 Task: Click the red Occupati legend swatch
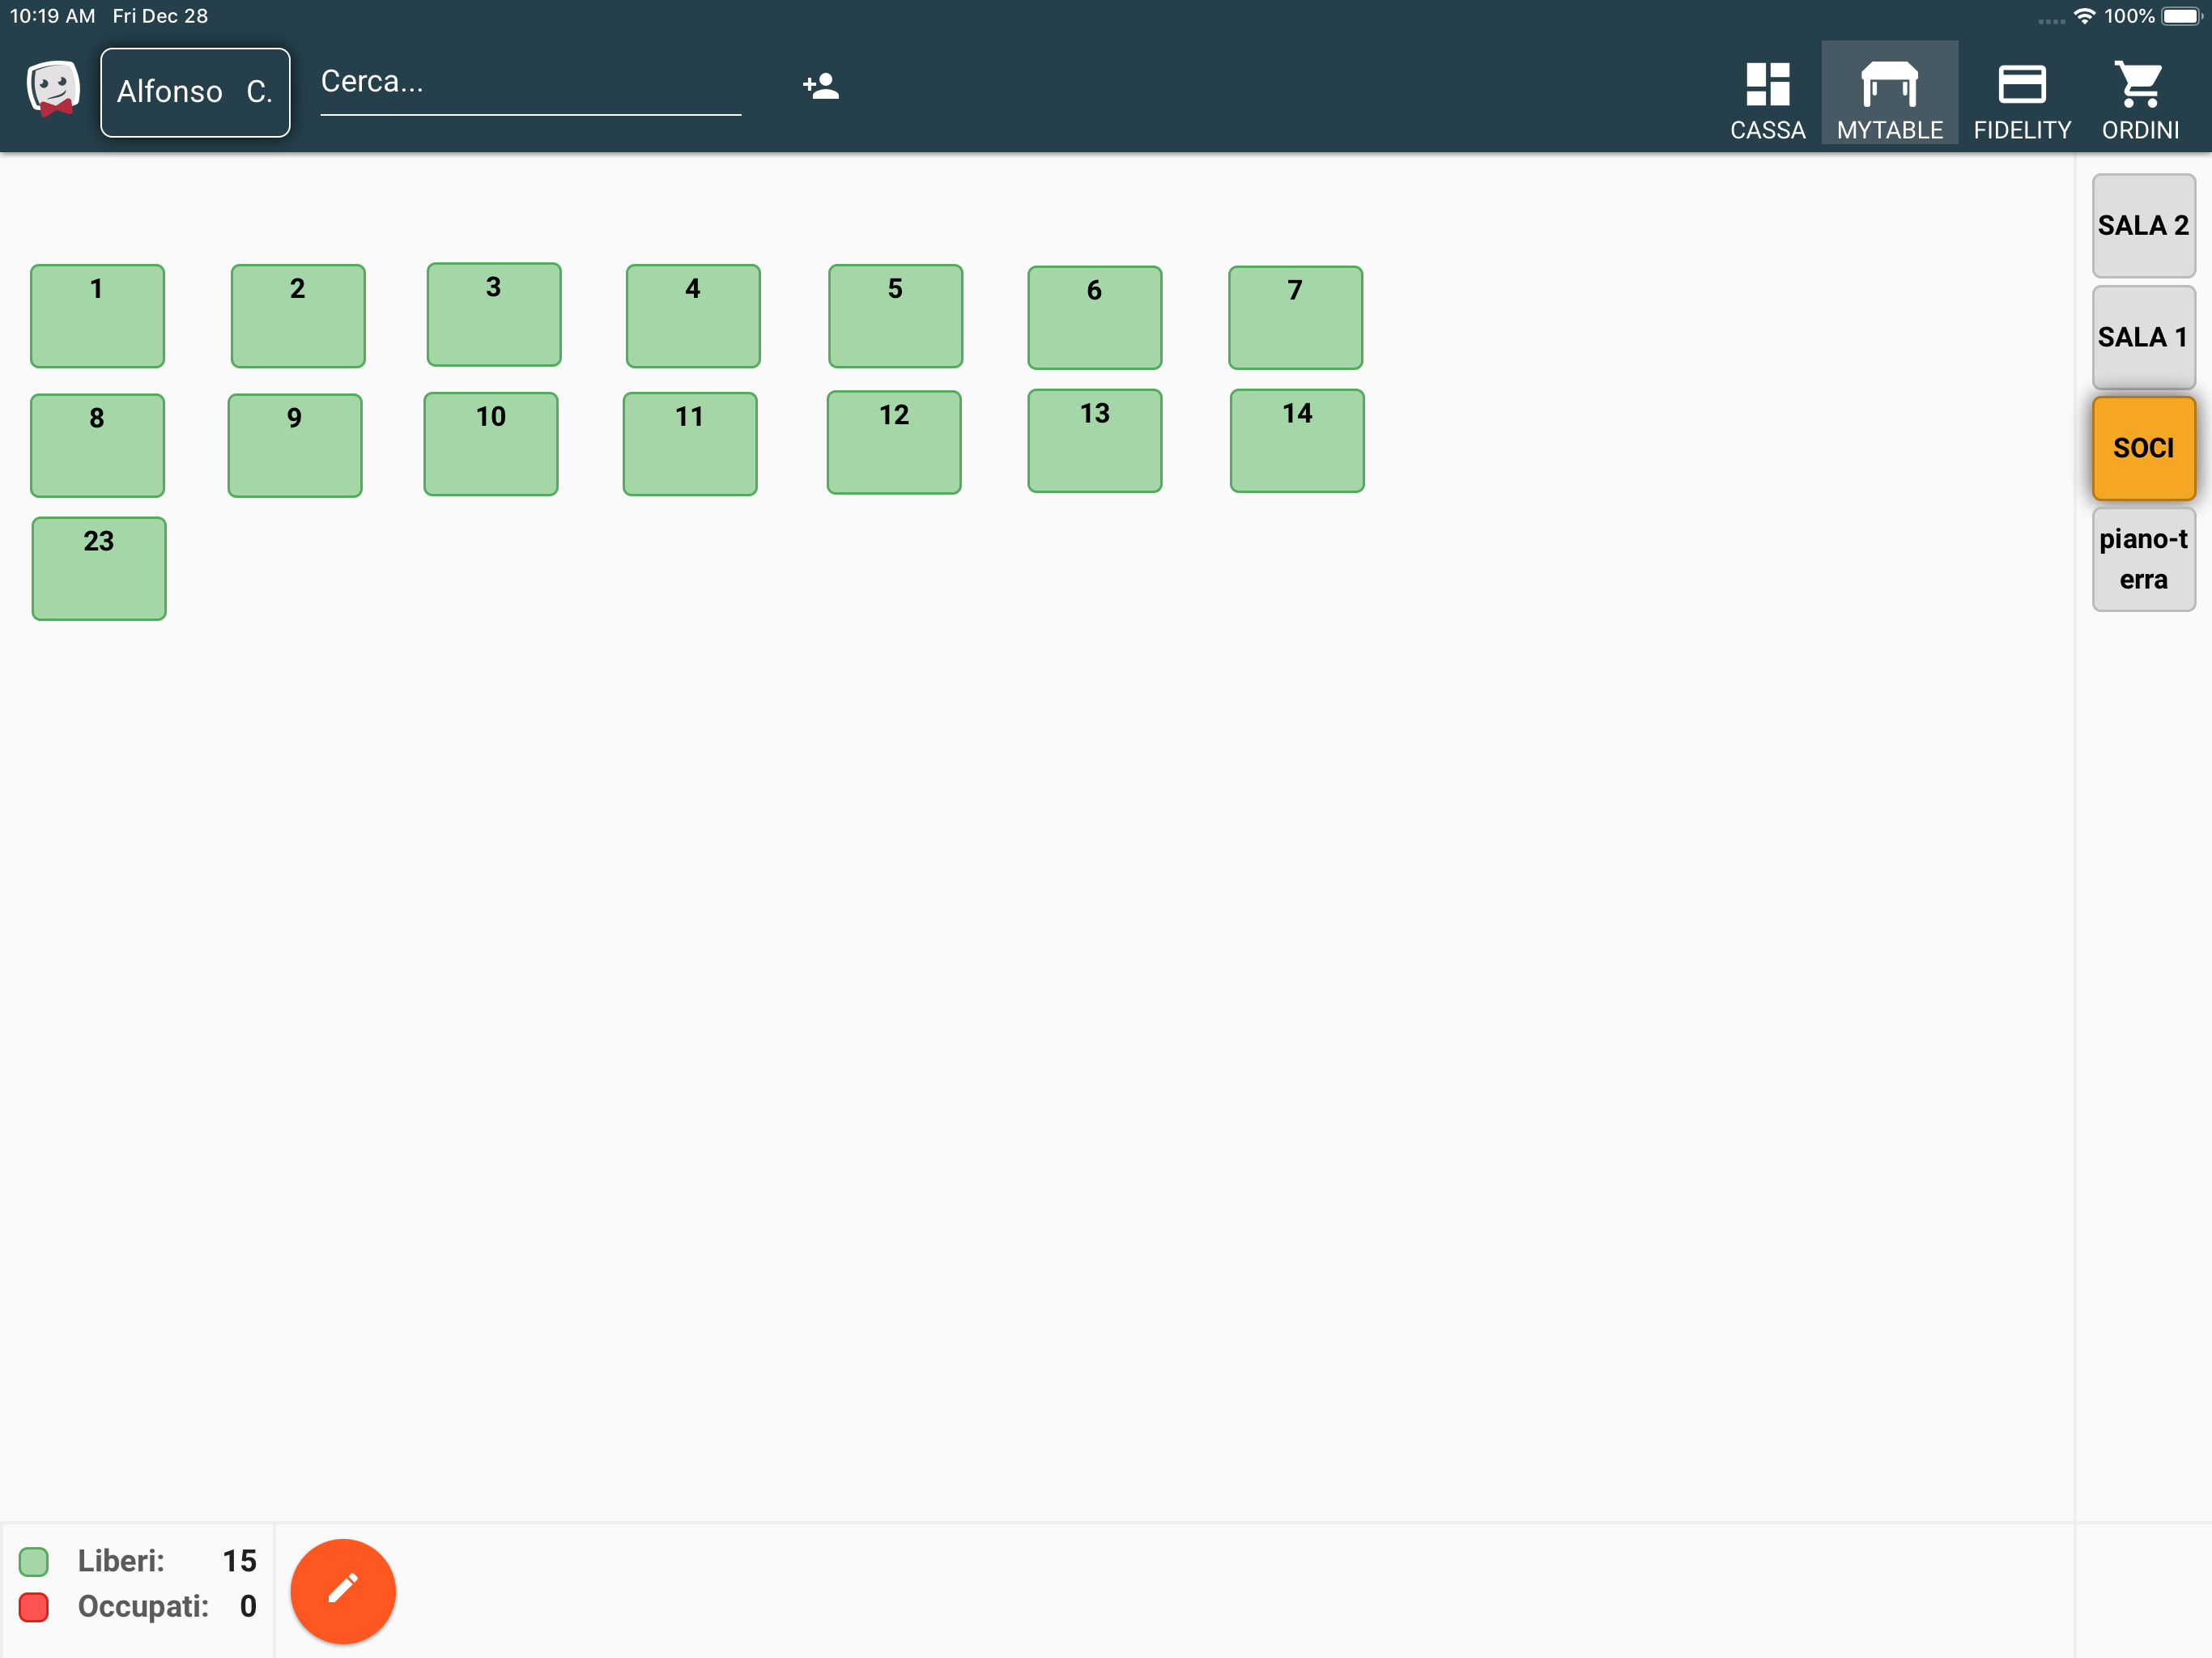34,1607
